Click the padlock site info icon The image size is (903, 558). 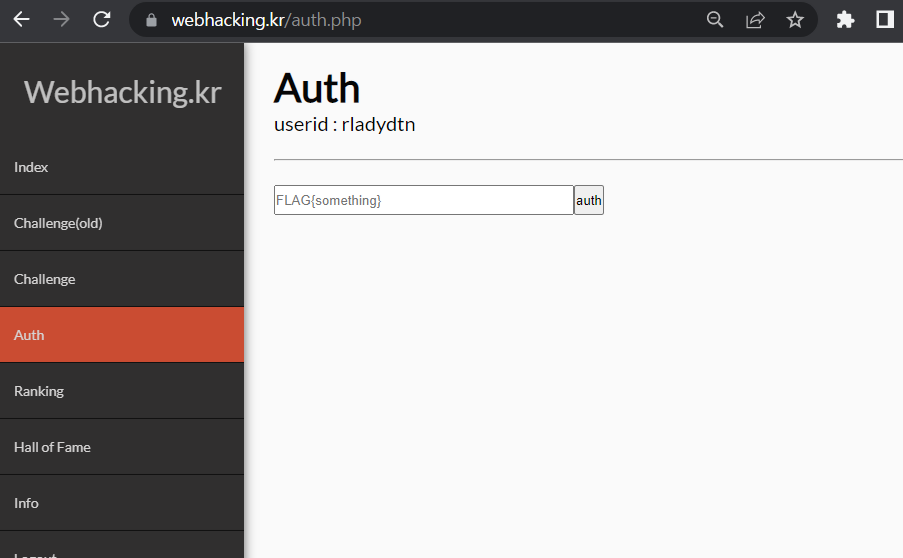coord(151,20)
